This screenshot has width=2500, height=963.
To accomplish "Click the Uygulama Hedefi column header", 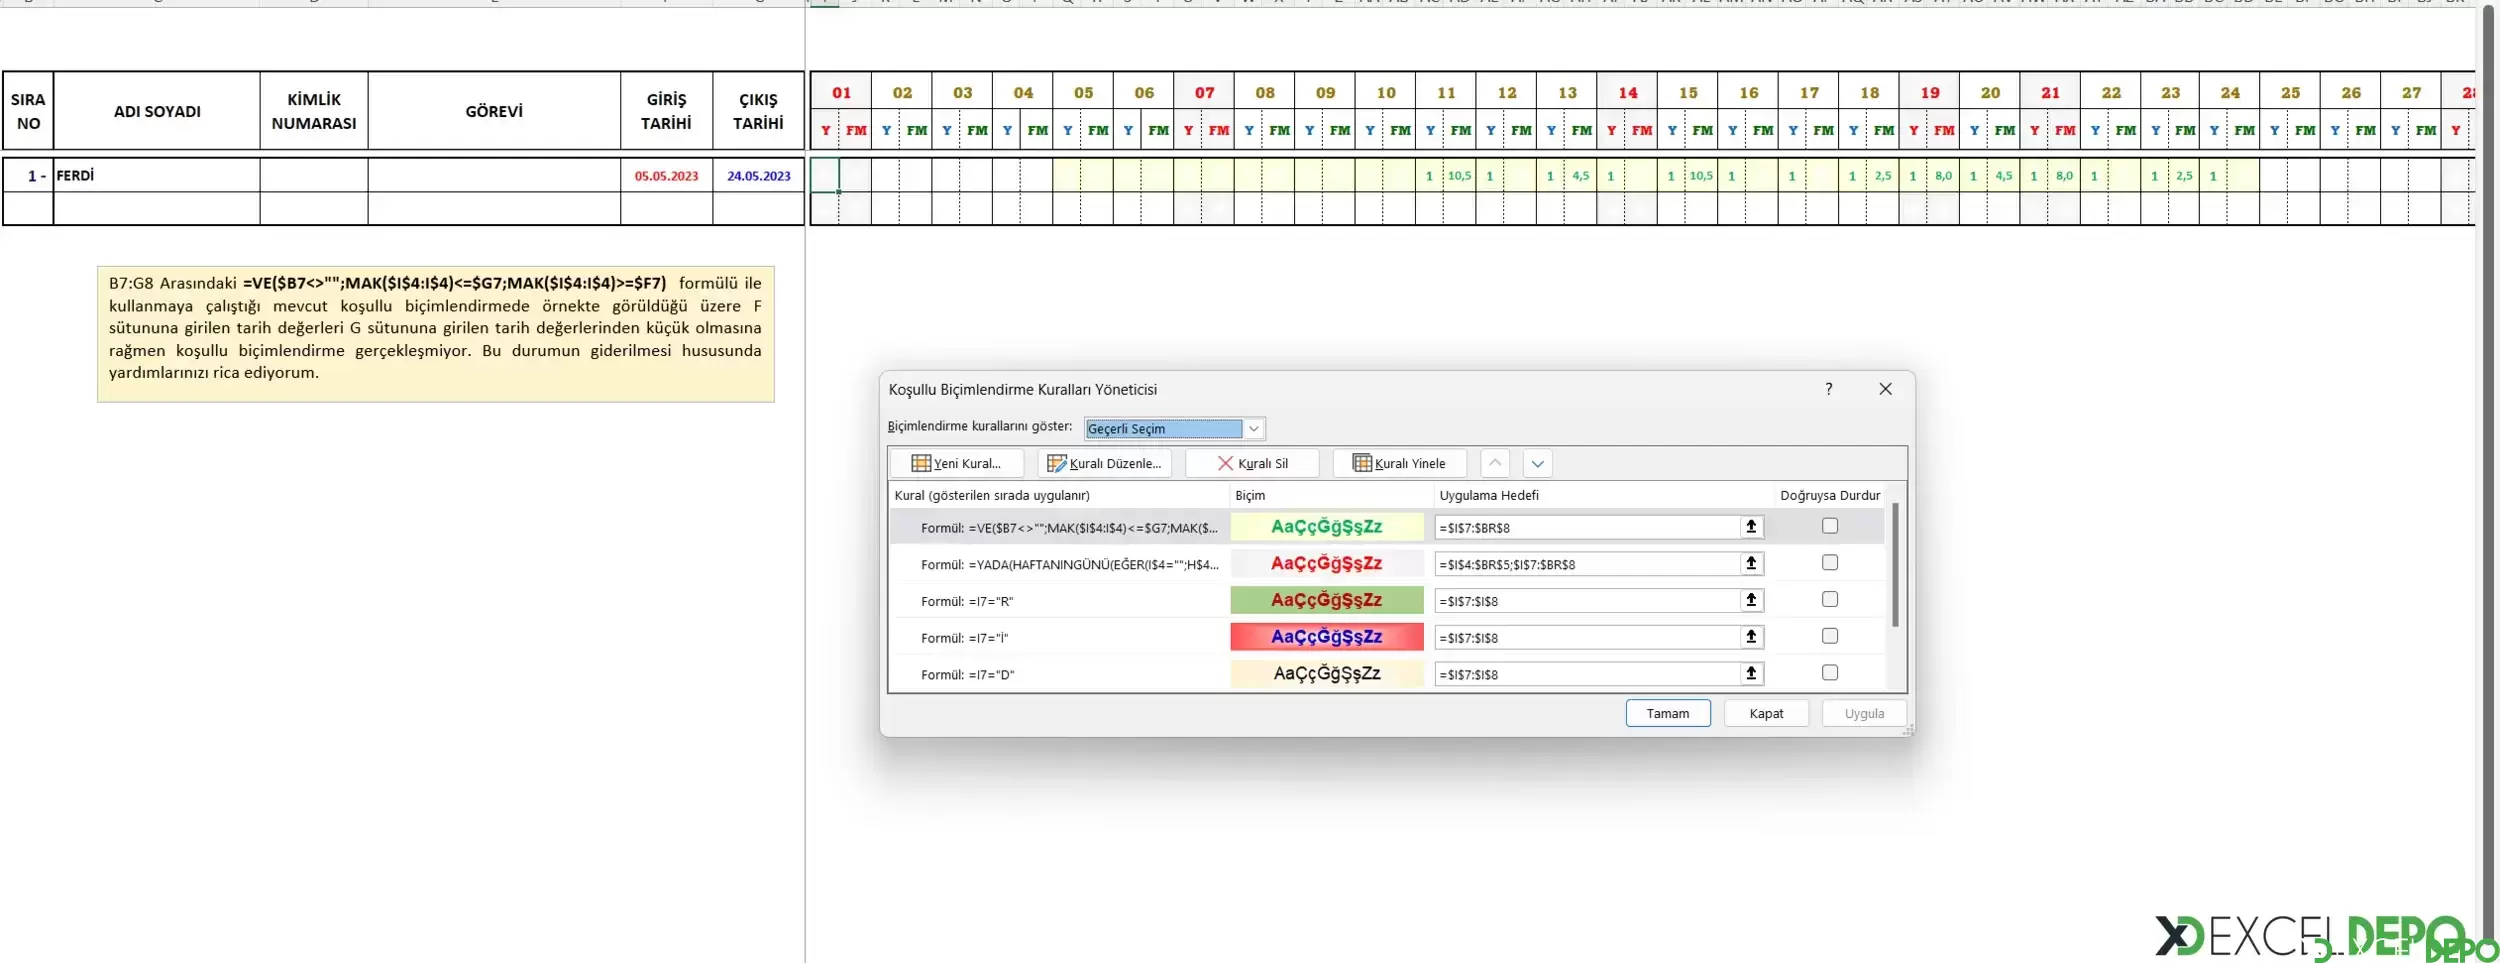I will 1489,495.
